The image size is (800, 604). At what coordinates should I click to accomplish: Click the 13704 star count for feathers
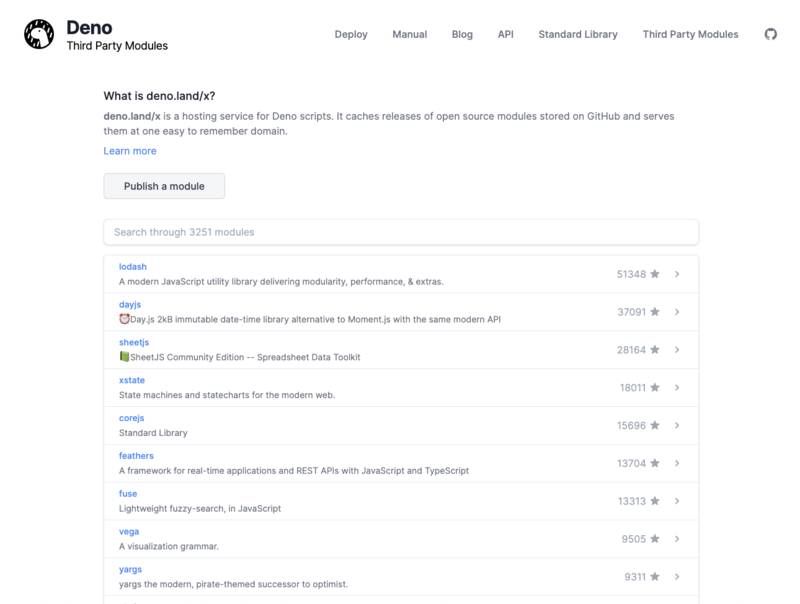tap(631, 463)
